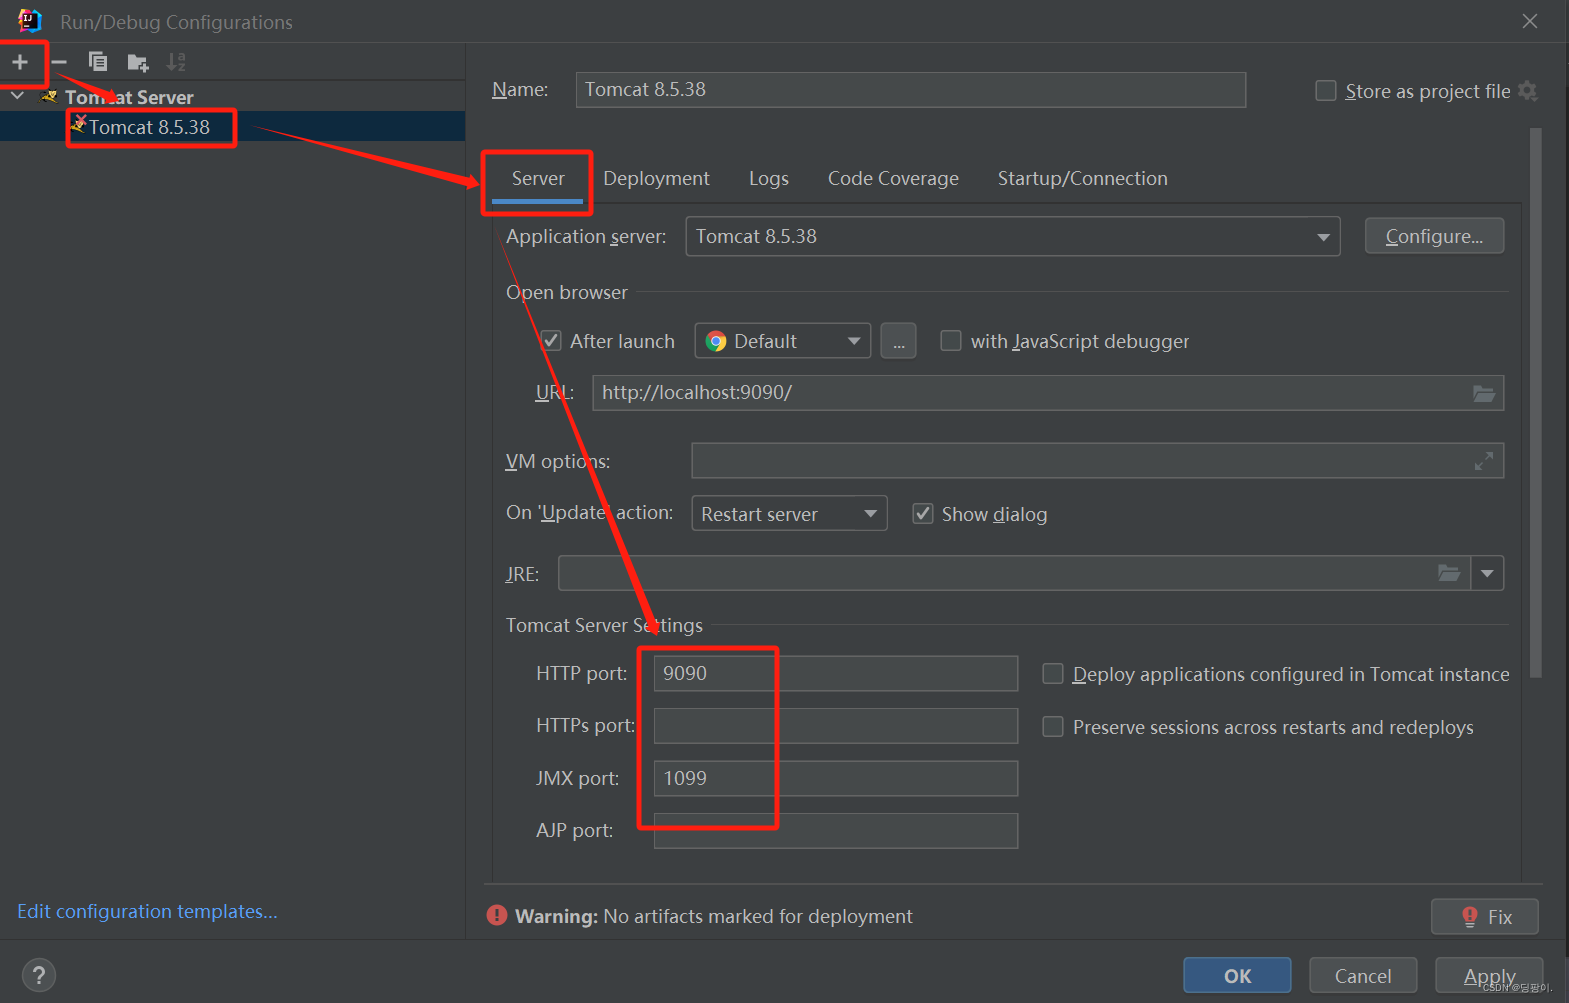
Task: Switch to the Logs tab
Action: 769,179
